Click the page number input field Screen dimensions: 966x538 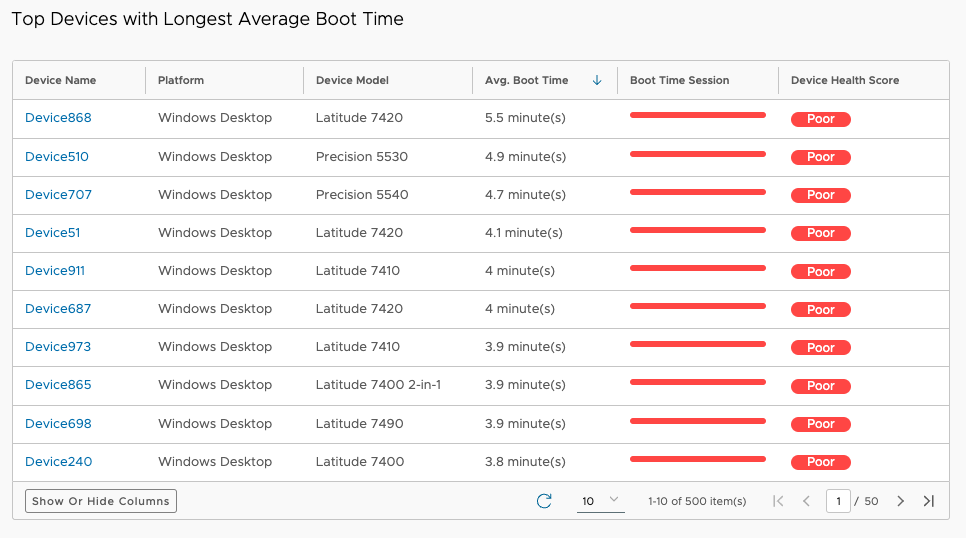click(x=838, y=501)
